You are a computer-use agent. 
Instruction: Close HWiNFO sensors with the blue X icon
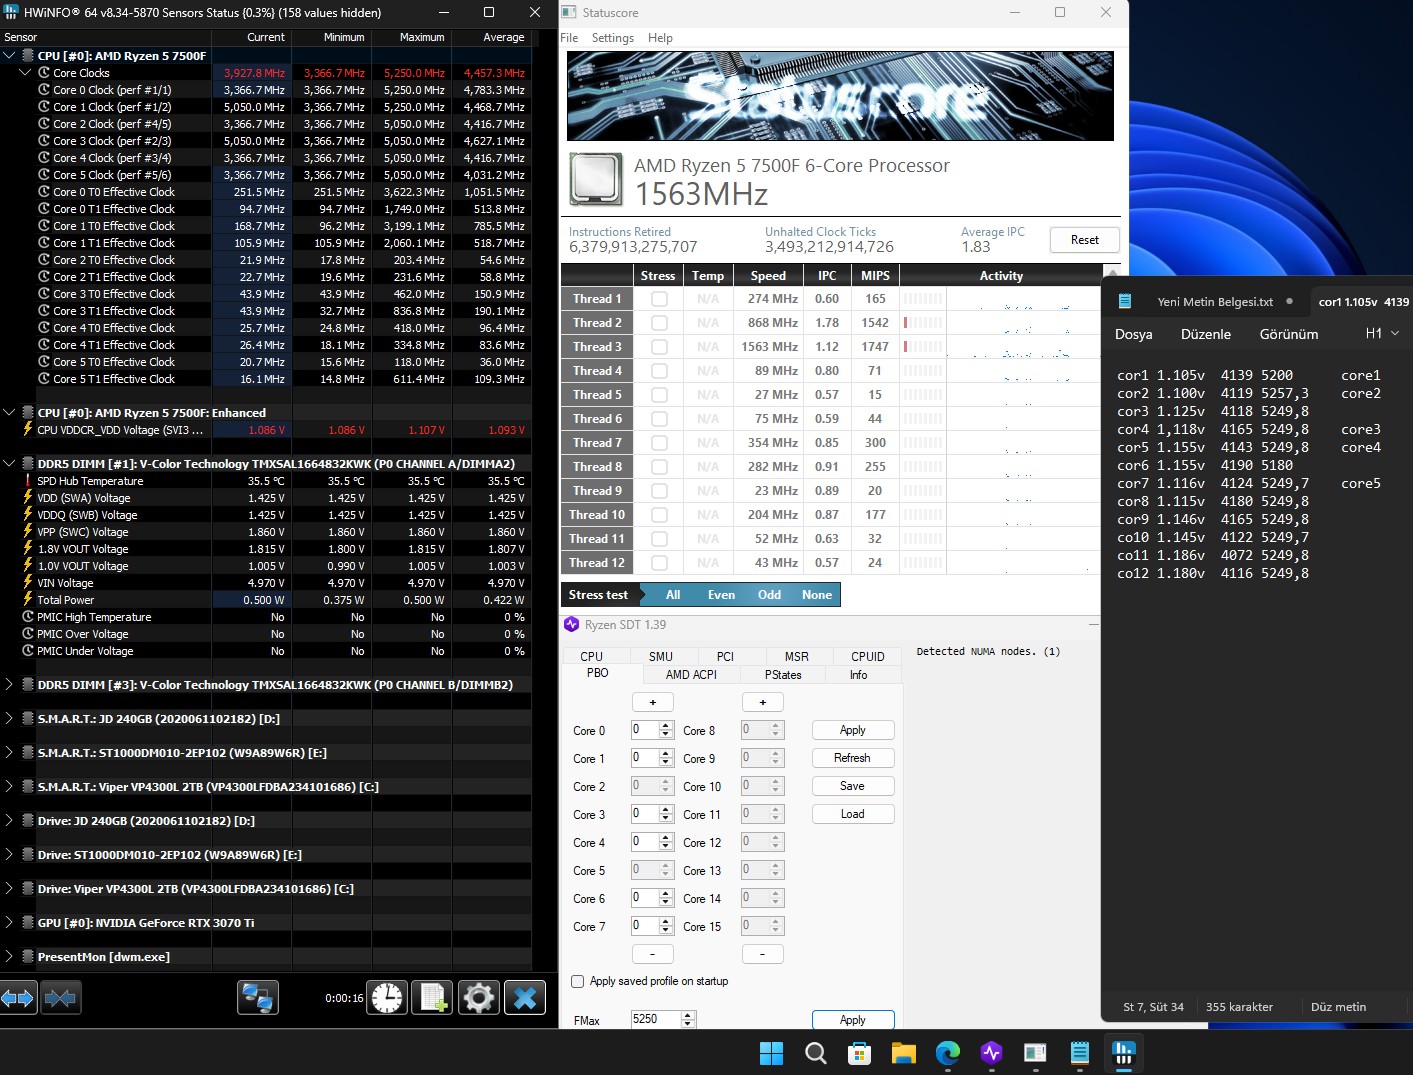coord(525,997)
